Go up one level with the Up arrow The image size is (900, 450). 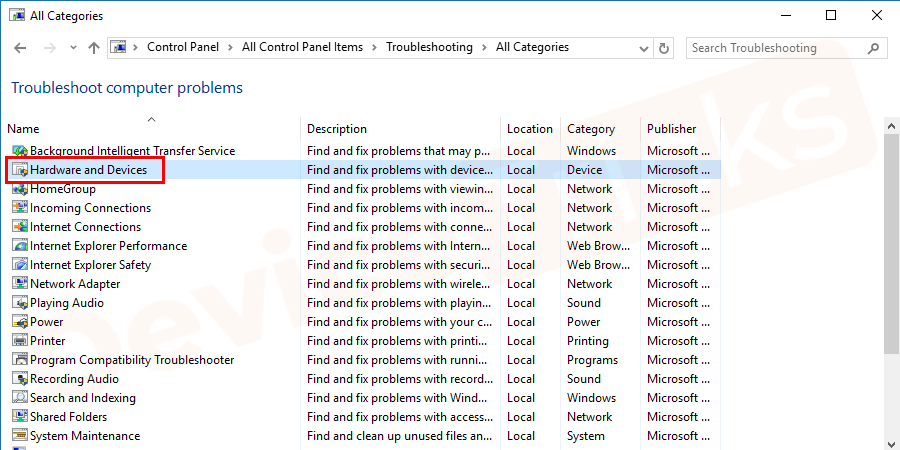tap(94, 48)
